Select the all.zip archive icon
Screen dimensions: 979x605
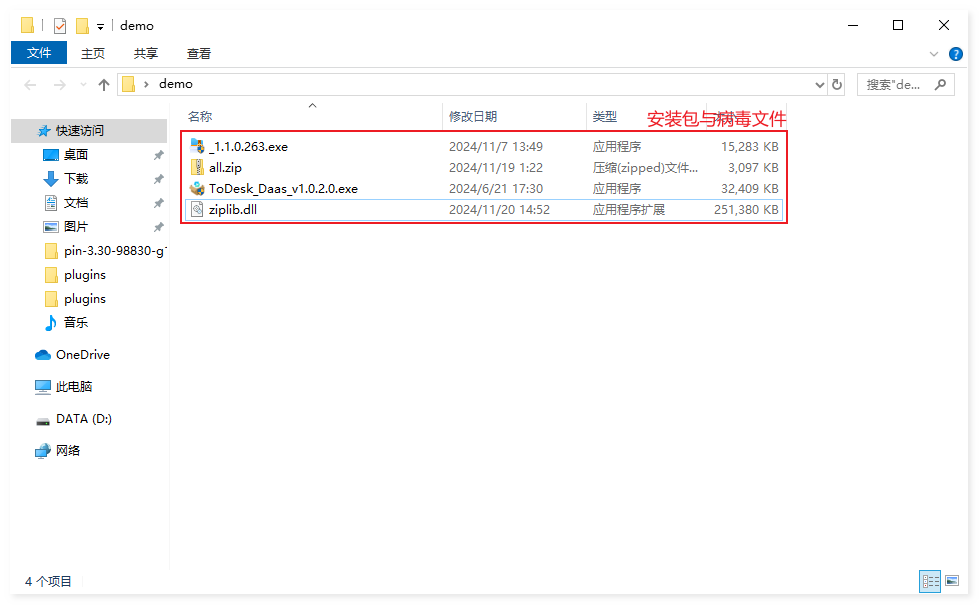(x=197, y=167)
